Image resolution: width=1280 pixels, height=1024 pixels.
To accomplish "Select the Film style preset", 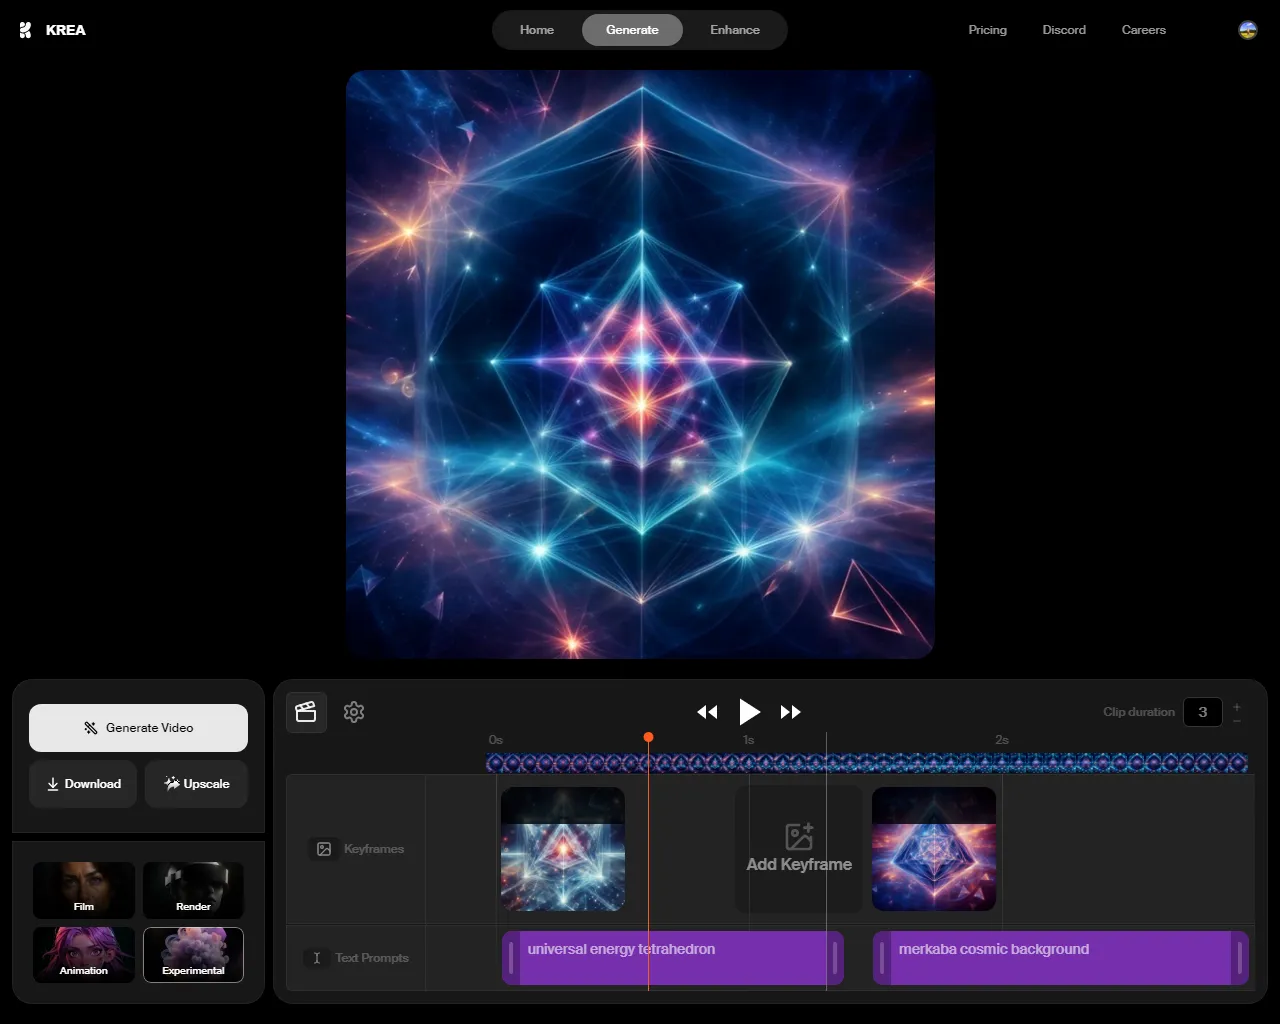I will pos(84,890).
